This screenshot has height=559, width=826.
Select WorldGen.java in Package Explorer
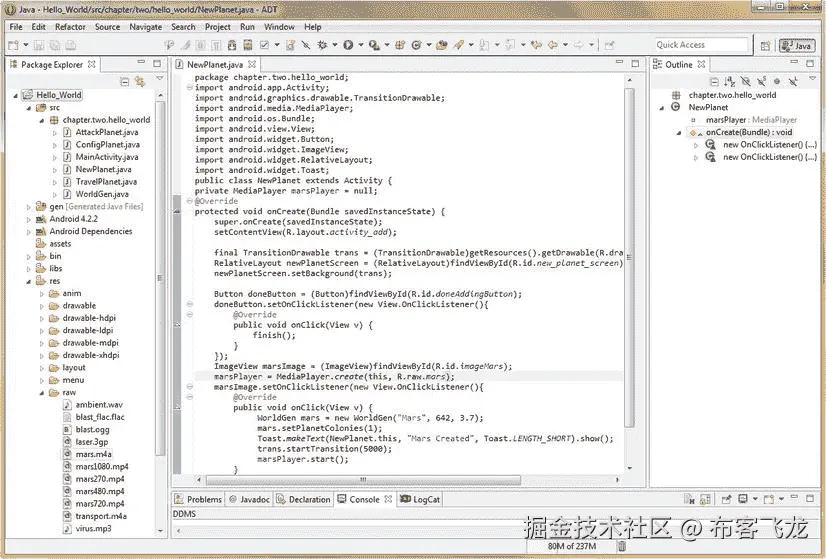click(102, 194)
